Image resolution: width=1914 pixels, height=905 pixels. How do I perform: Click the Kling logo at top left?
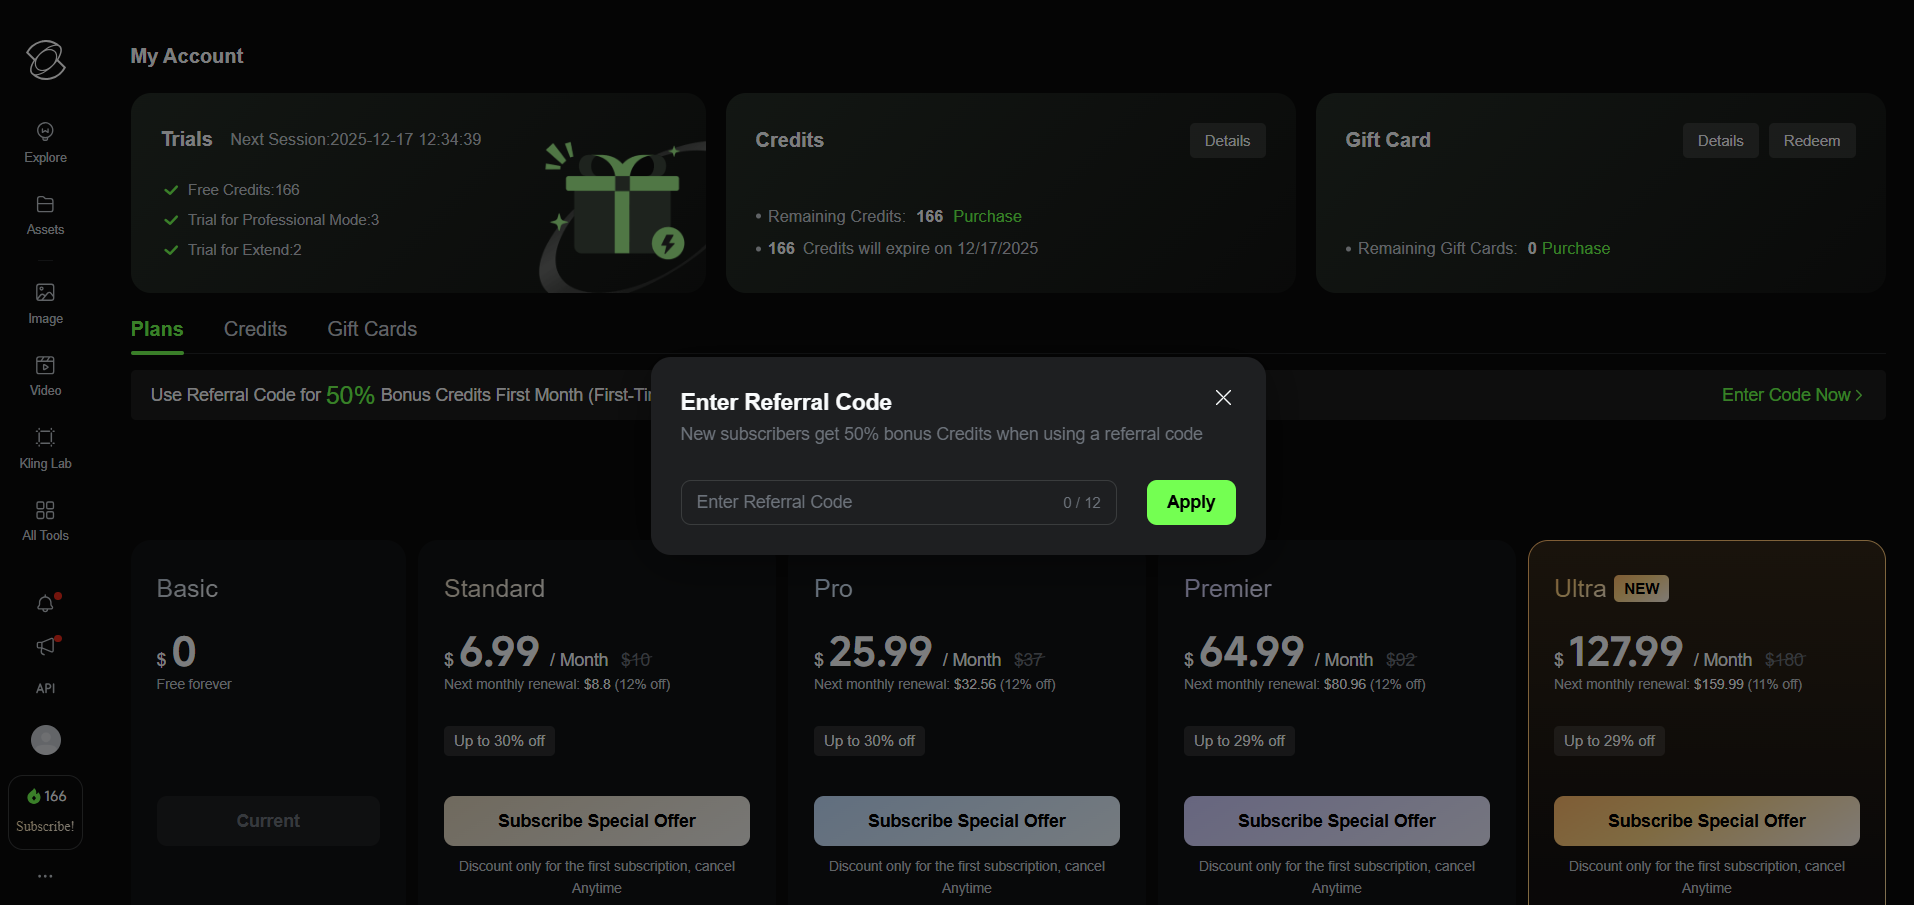coord(45,60)
